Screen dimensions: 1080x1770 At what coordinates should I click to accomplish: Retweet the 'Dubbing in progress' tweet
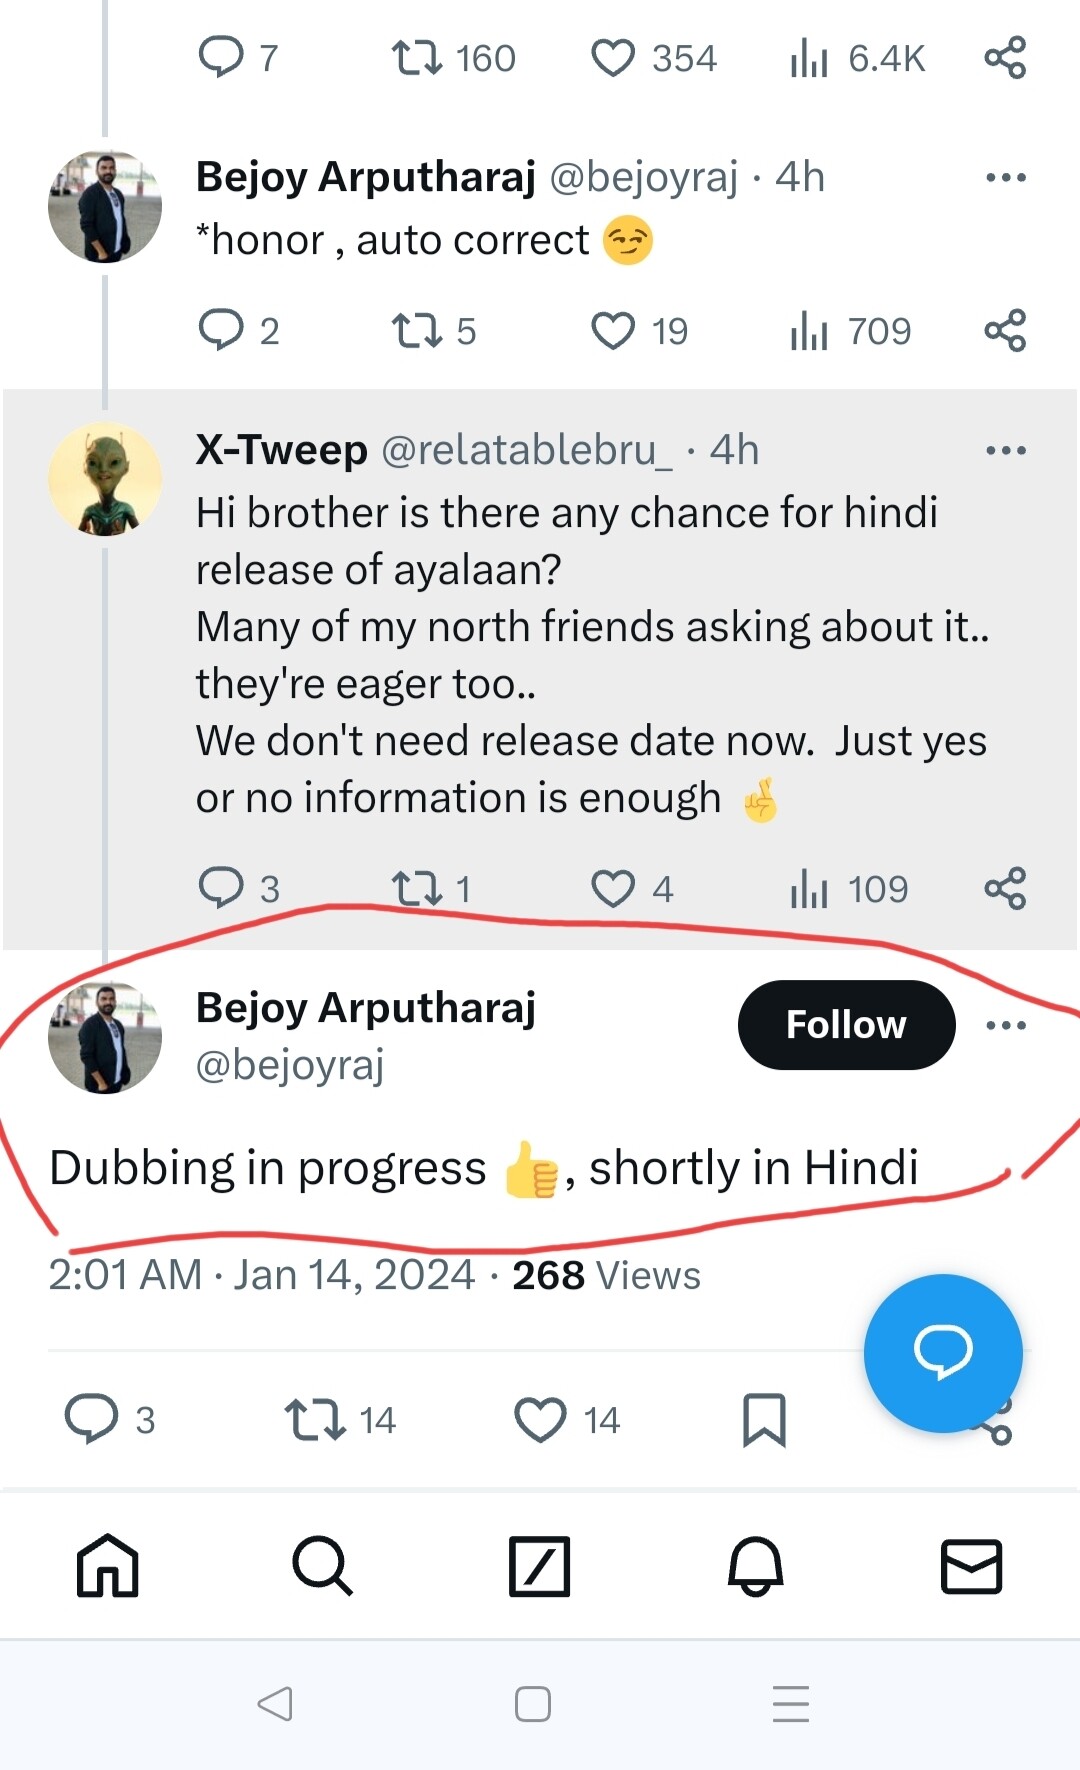click(x=316, y=1420)
